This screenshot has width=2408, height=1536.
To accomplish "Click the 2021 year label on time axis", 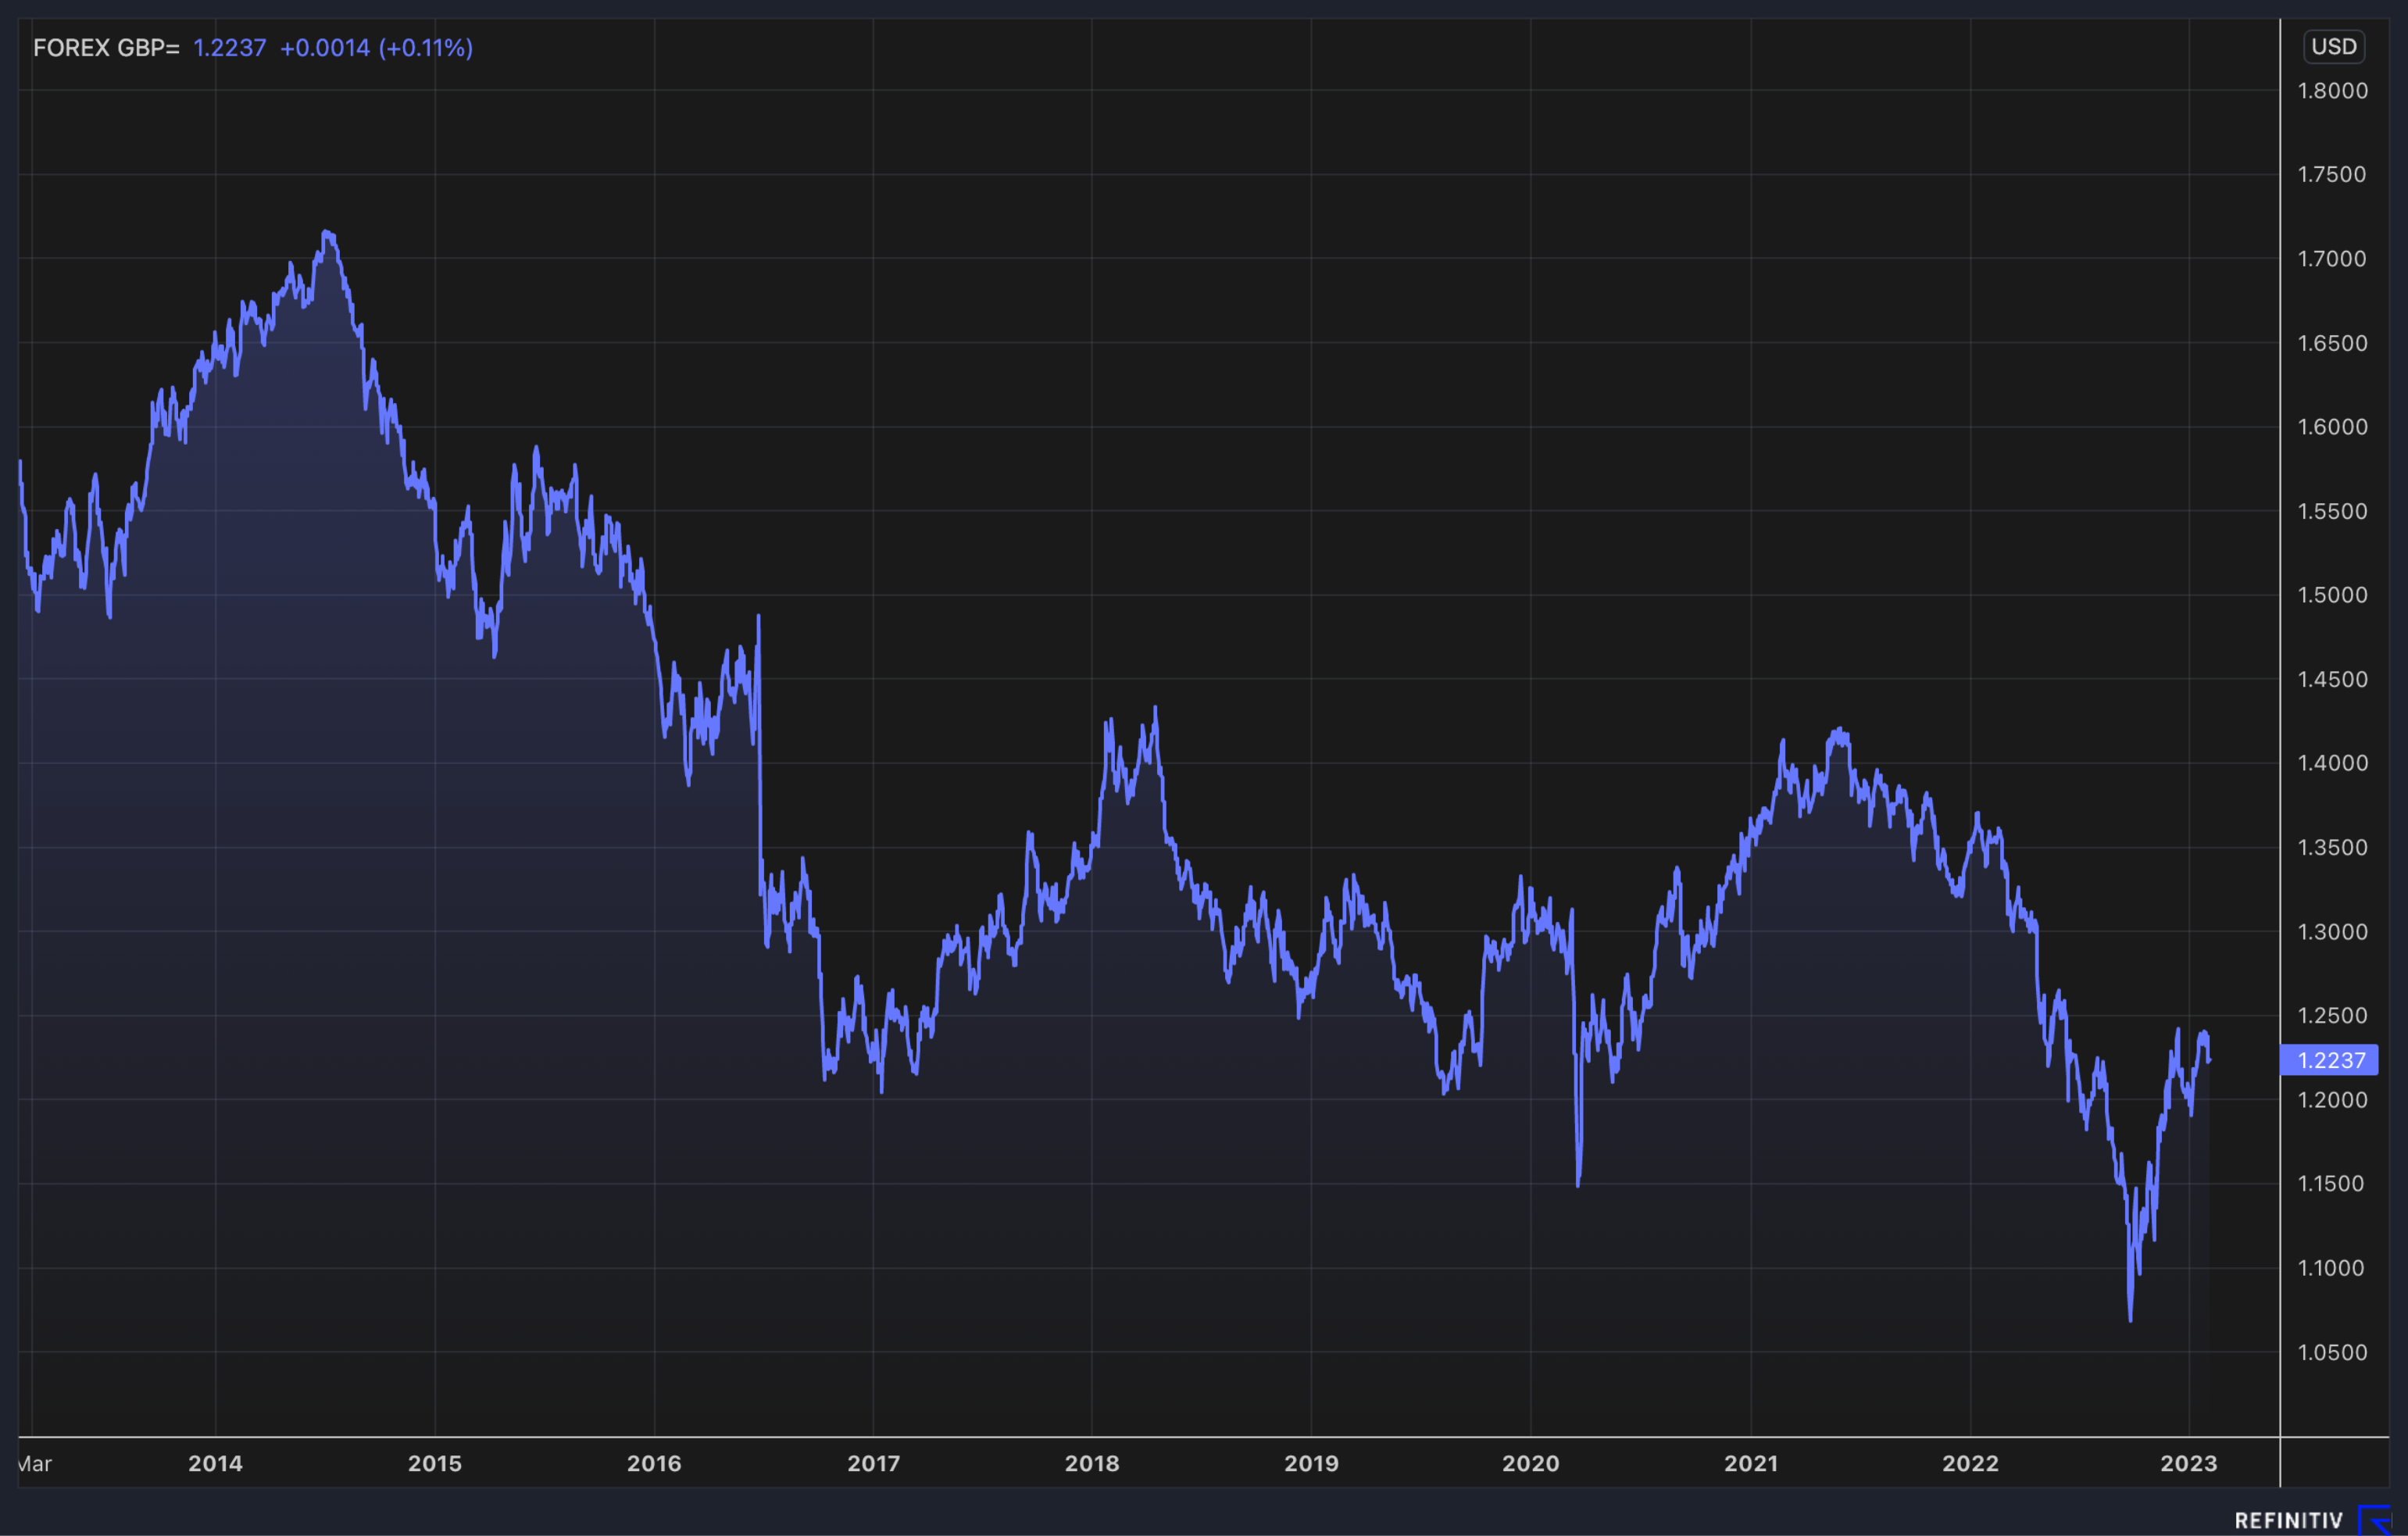I will (1751, 1463).
